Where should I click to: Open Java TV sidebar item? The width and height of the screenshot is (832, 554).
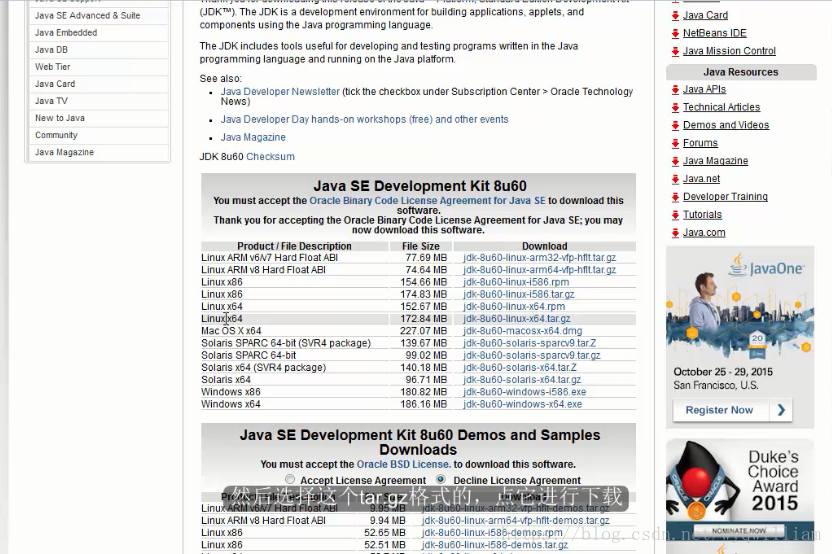(x=99, y=100)
